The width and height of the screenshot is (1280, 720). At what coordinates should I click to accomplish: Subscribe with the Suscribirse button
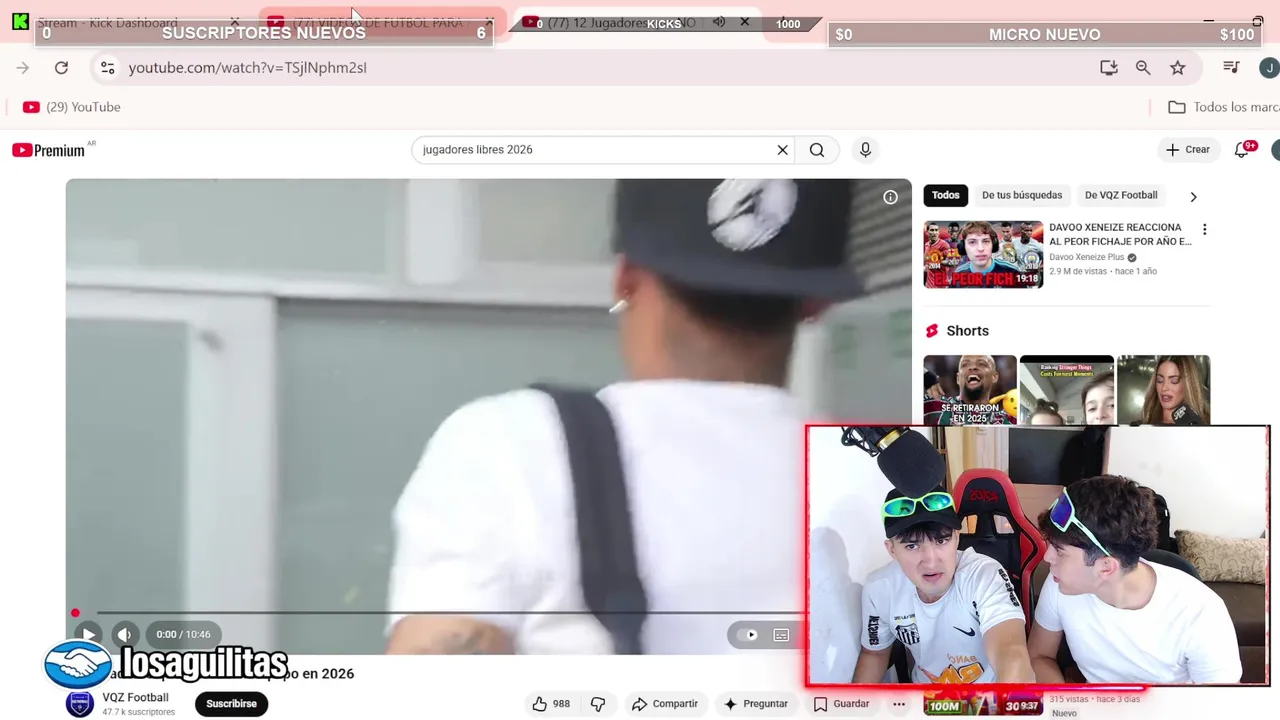pyautogui.click(x=231, y=704)
